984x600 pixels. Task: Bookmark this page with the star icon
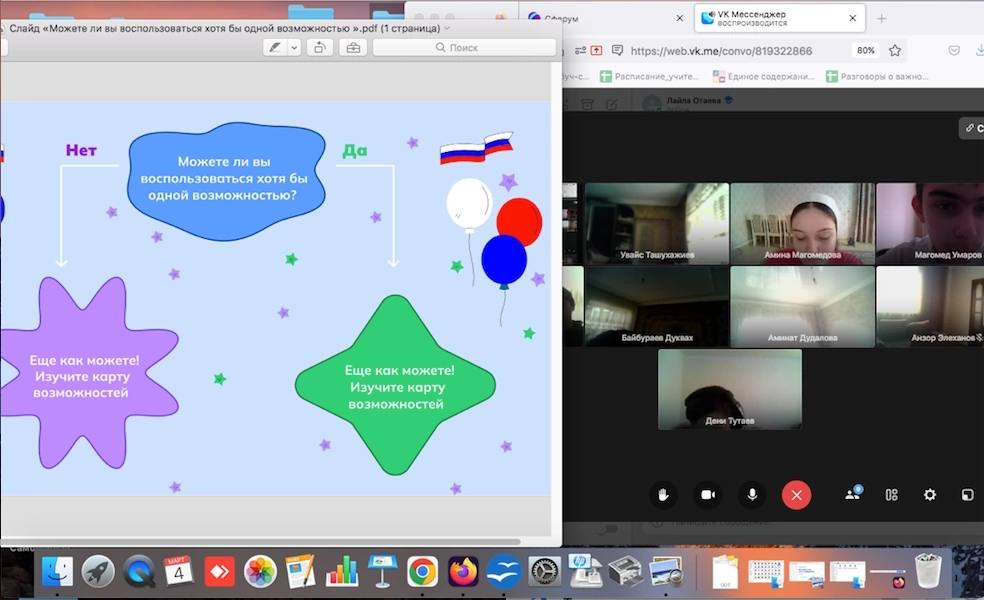[x=895, y=50]
